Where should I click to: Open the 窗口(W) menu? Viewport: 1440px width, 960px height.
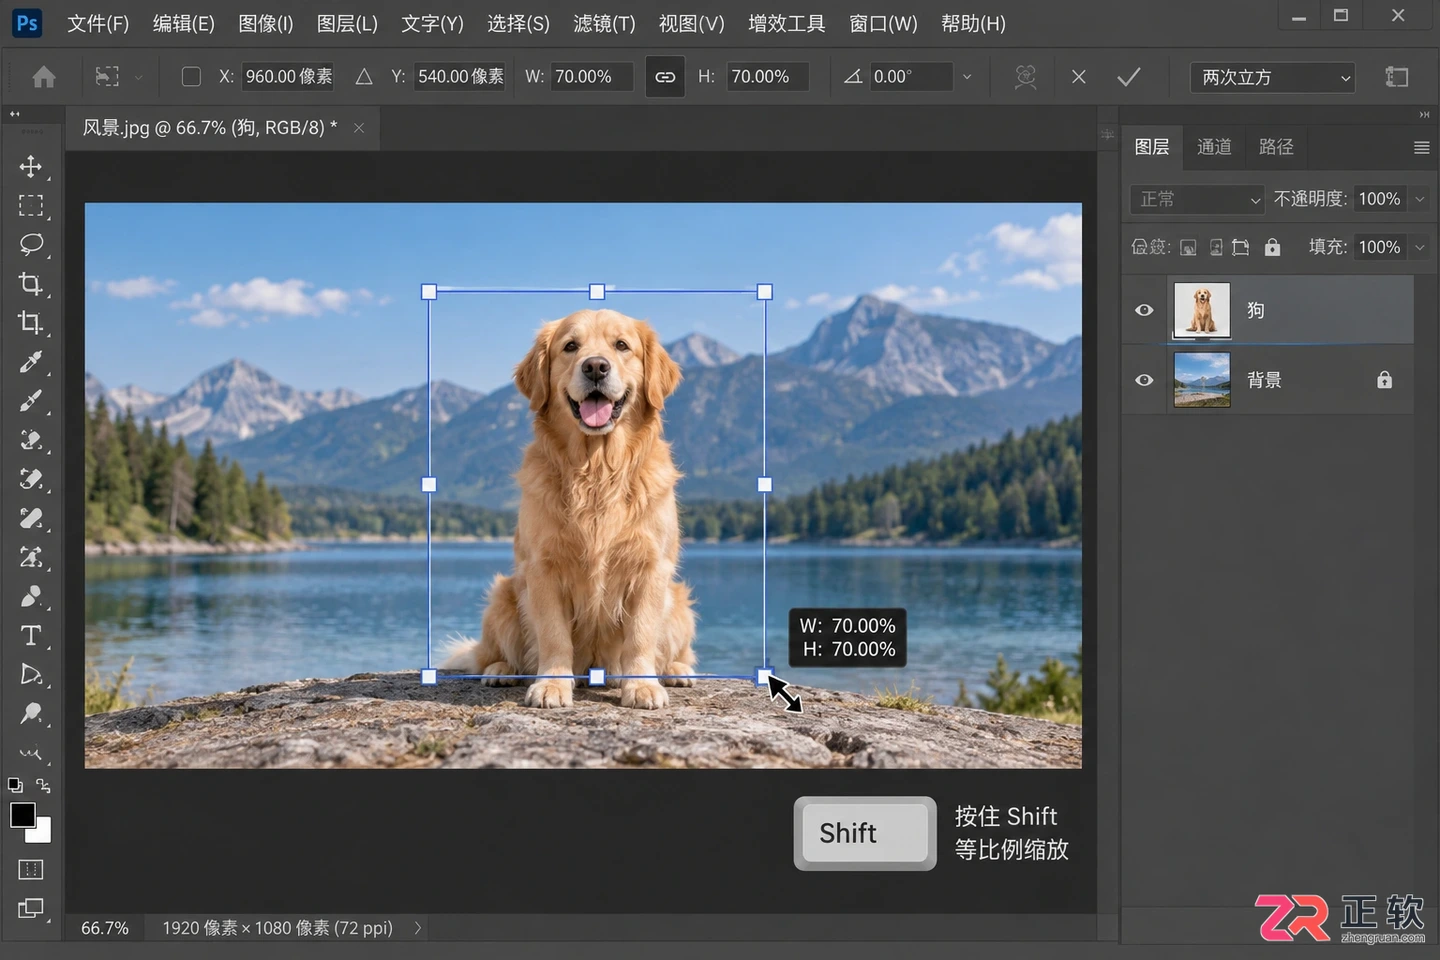coord(883,23)
